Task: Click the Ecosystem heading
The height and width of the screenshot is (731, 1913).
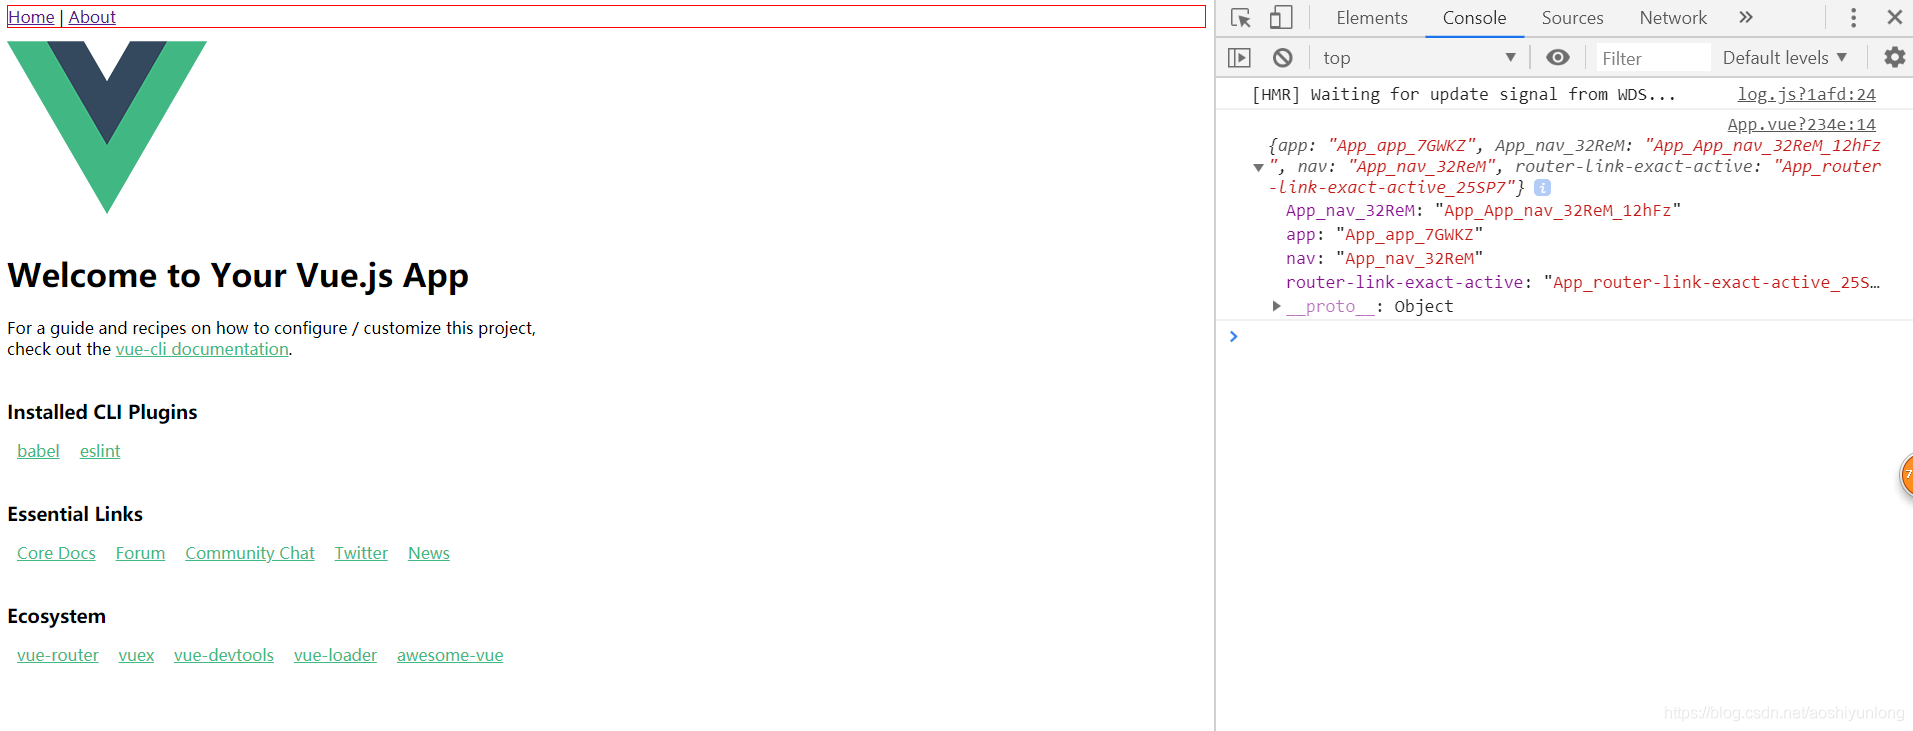Action: [56, 616]
